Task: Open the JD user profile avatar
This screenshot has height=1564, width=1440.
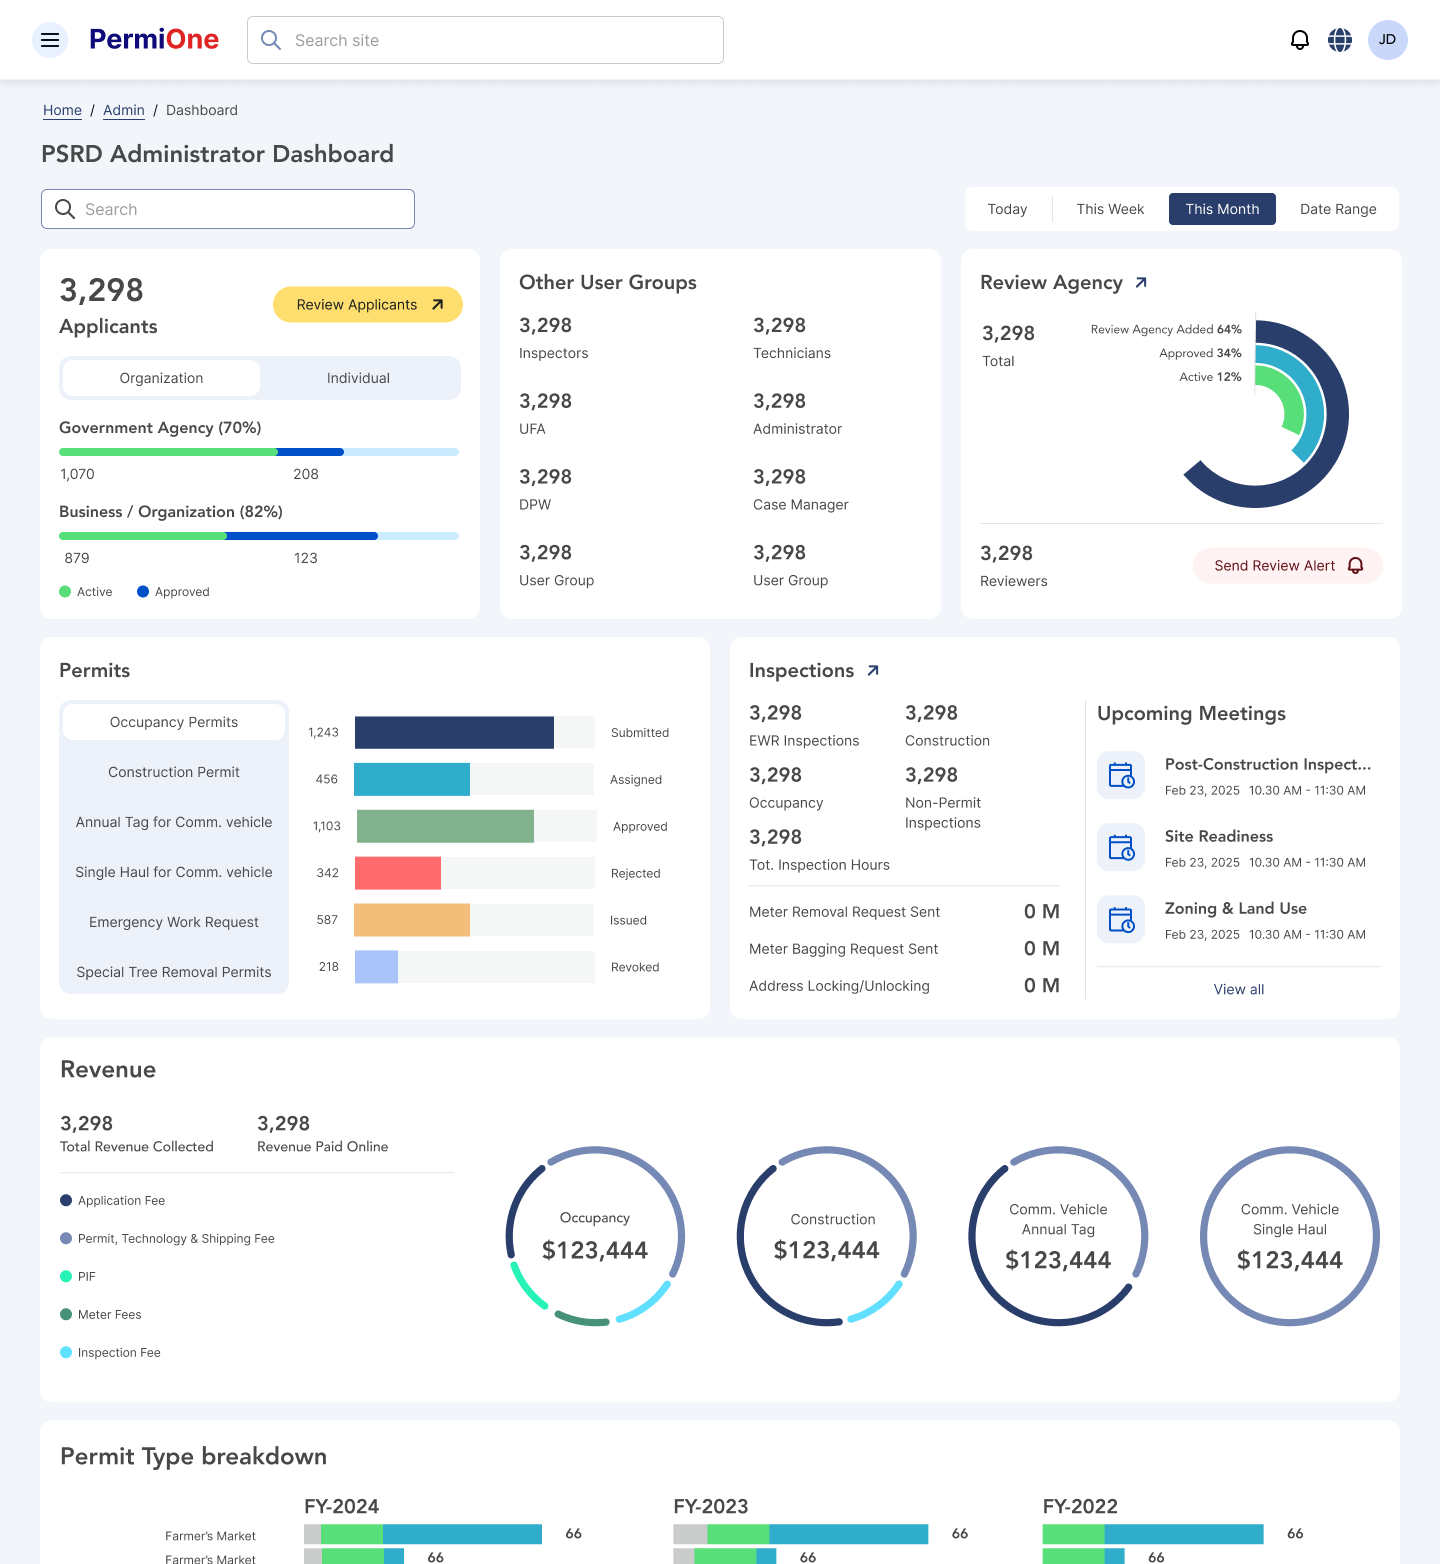Action: (x=1387, y=40)
